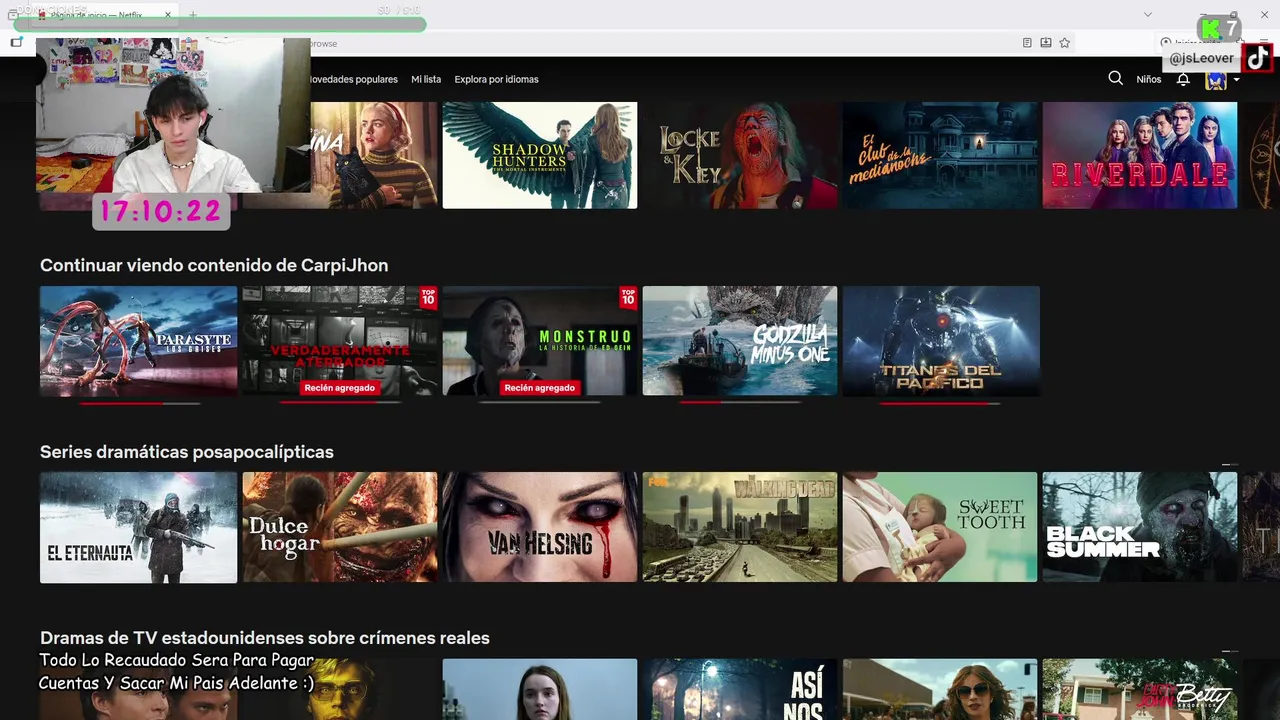1280x720 pixels.
Task: Click Dramas de TV estadounidenses sobre crímenes reales heading
Action: 265,638
